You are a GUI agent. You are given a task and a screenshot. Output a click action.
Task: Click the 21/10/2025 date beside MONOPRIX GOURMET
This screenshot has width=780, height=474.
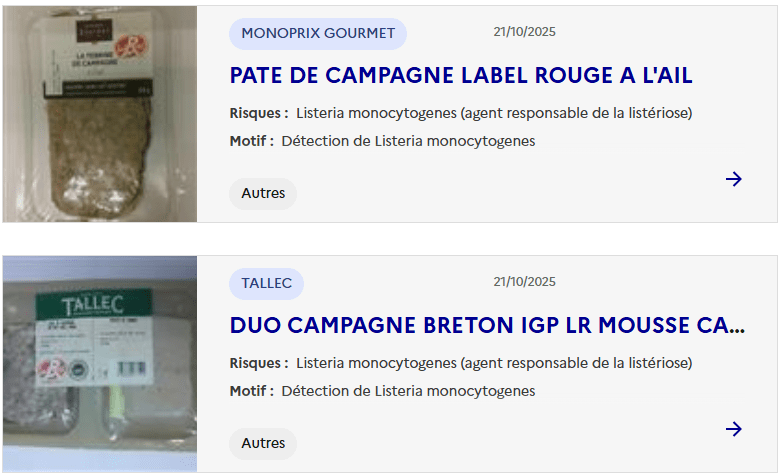(524, 32)
